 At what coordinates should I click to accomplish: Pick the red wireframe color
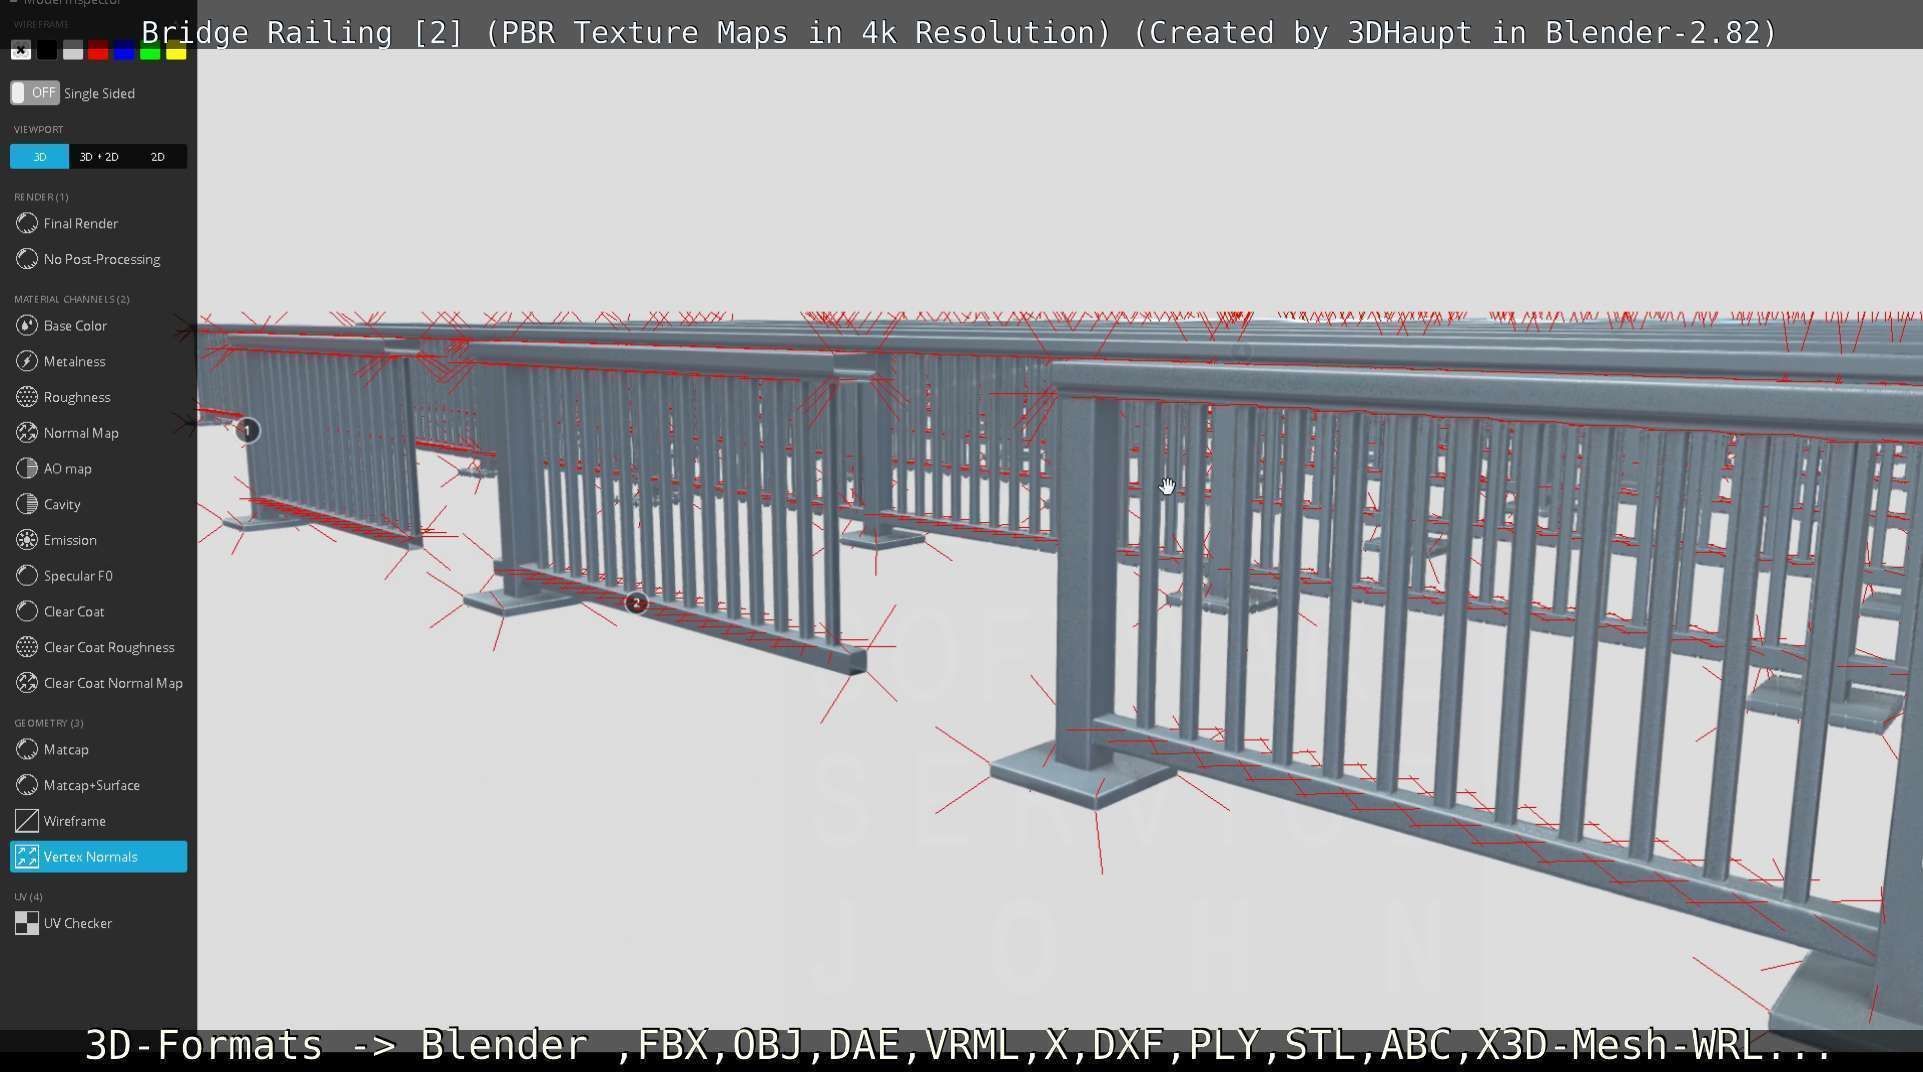98,50
